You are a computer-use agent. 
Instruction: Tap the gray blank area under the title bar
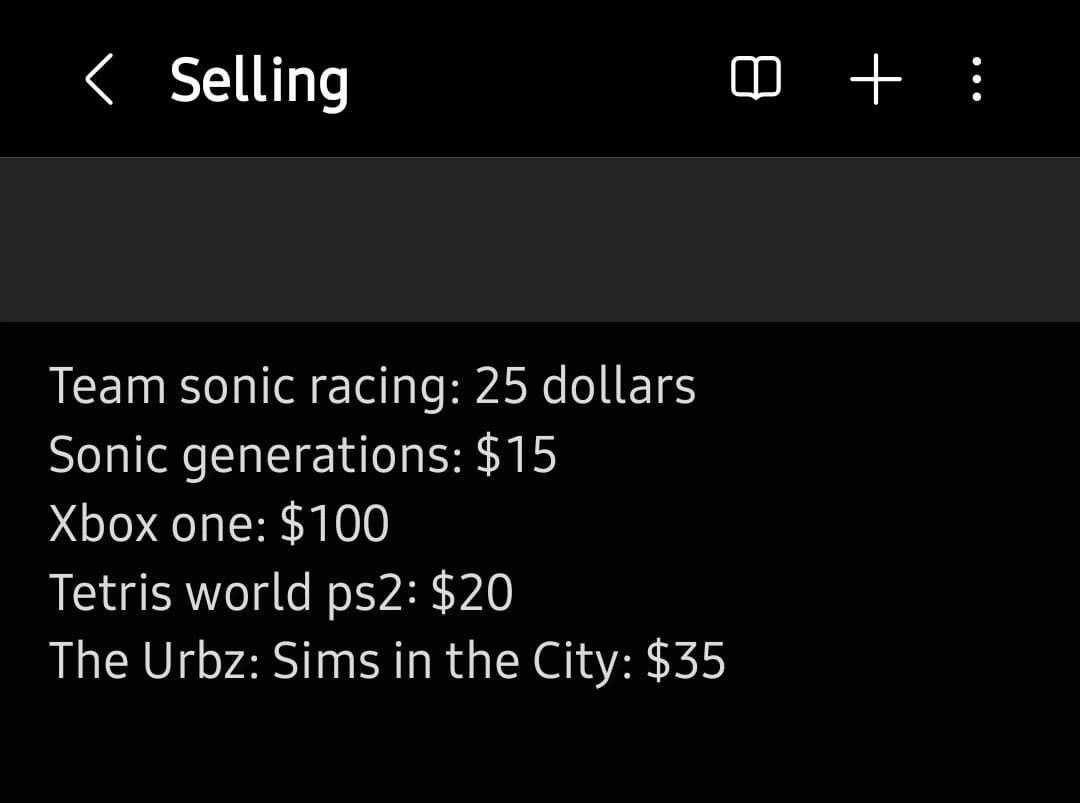tap(540, 240)
